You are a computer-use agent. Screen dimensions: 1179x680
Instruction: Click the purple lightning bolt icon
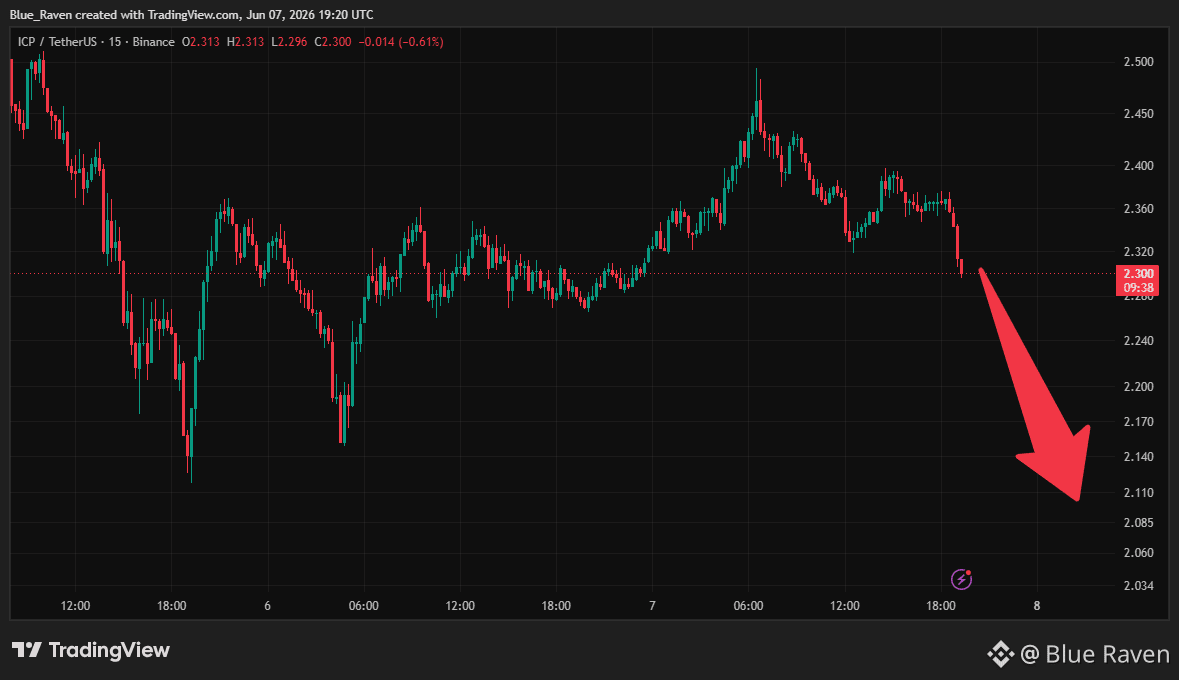(x=962, y=579)
